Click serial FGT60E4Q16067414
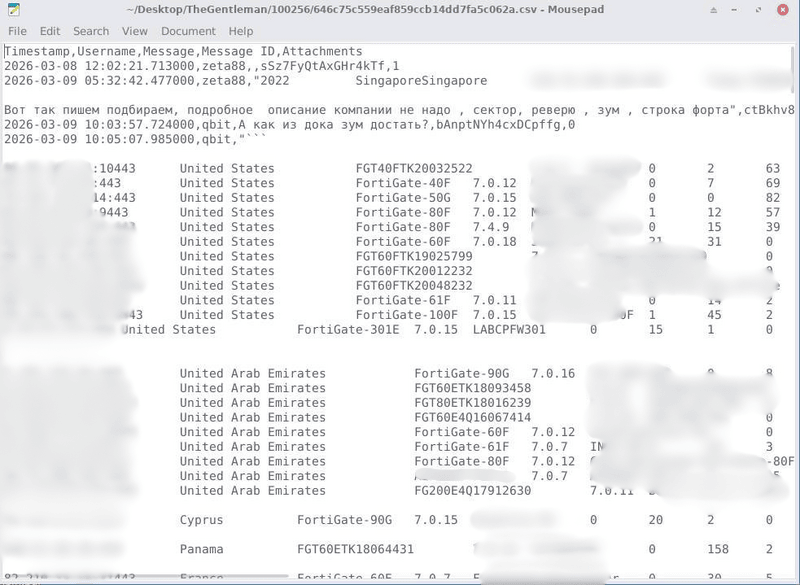The width and height of the screenshot is (800, 585). click(x=472, y=418)
